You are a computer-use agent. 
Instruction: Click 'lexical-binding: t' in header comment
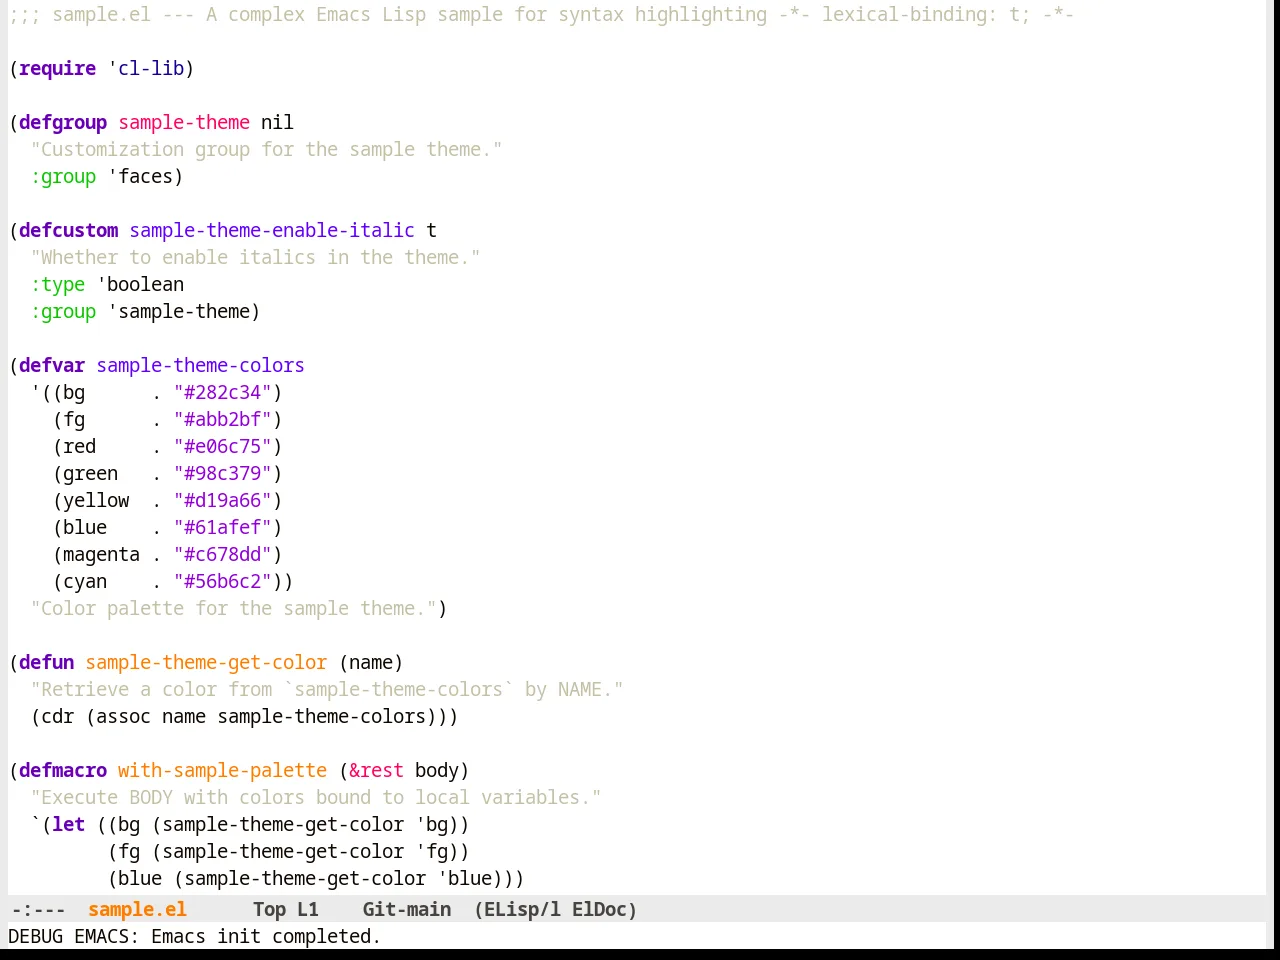[x=921, y=14]
